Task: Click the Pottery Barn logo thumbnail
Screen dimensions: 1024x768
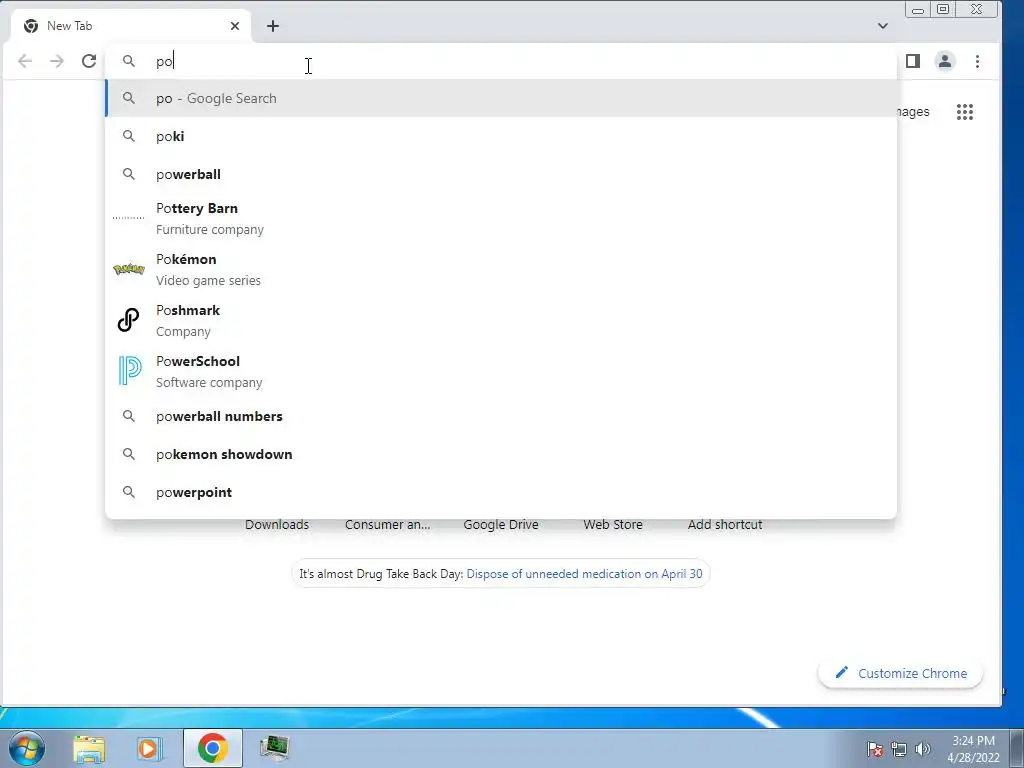Action: pyautogui.click(x=129, y=217)
